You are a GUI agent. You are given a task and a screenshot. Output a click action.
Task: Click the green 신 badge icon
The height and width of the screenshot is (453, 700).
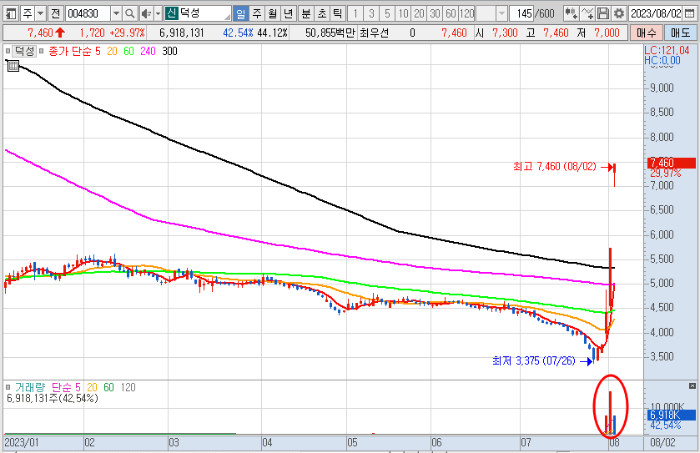point(171,14)
